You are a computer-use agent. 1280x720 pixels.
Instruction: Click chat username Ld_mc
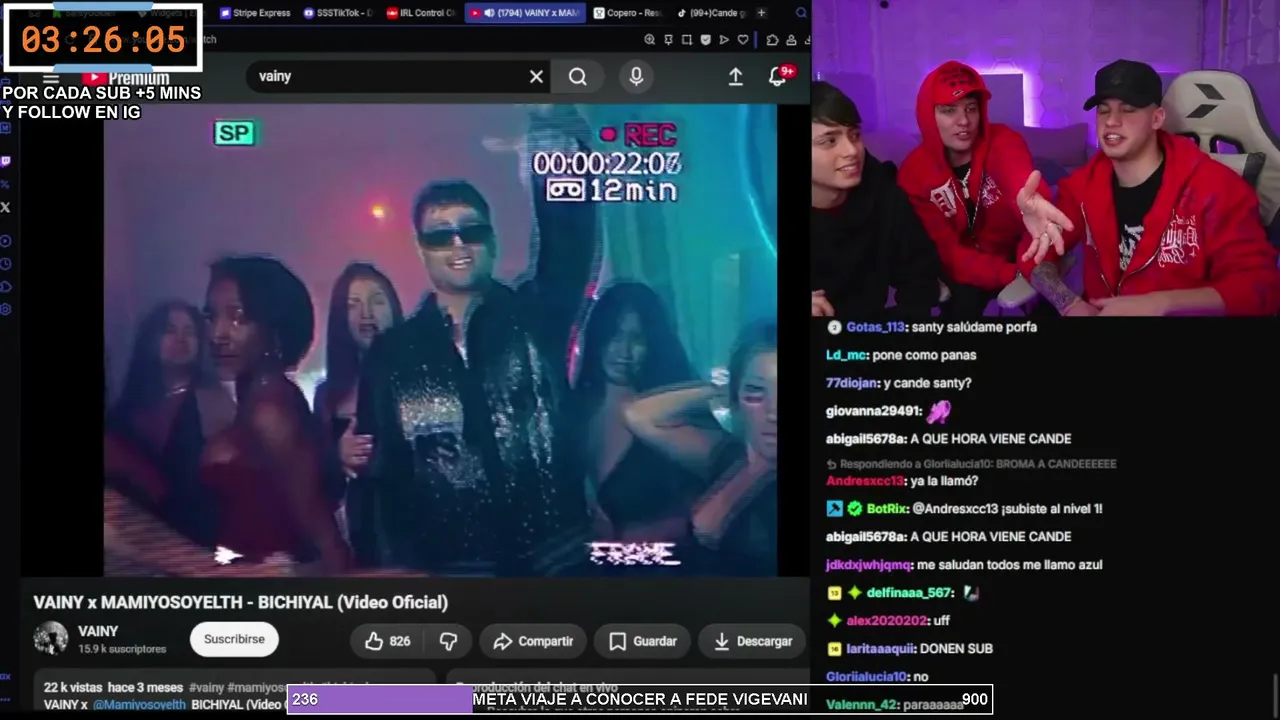click(846, 355)
